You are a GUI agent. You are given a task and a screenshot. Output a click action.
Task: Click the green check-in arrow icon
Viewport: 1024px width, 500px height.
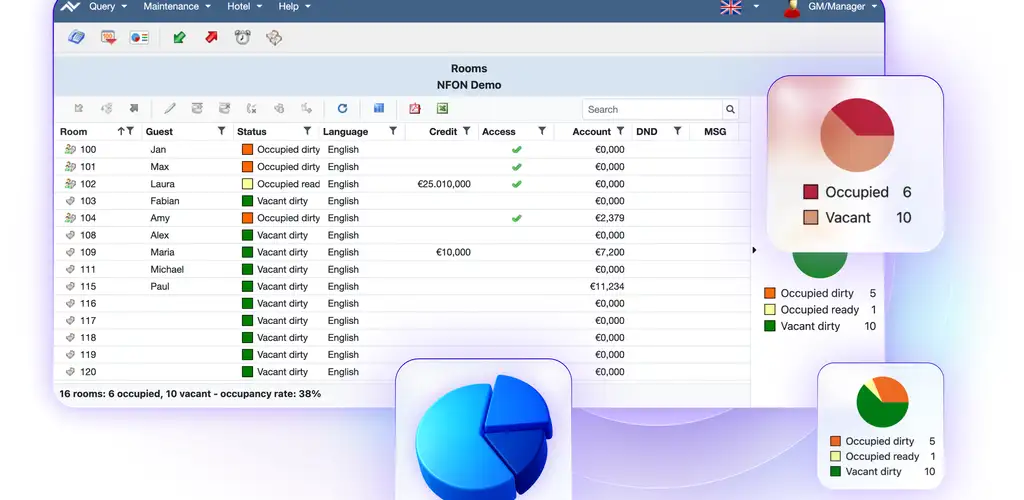click(x=179, y=38)
